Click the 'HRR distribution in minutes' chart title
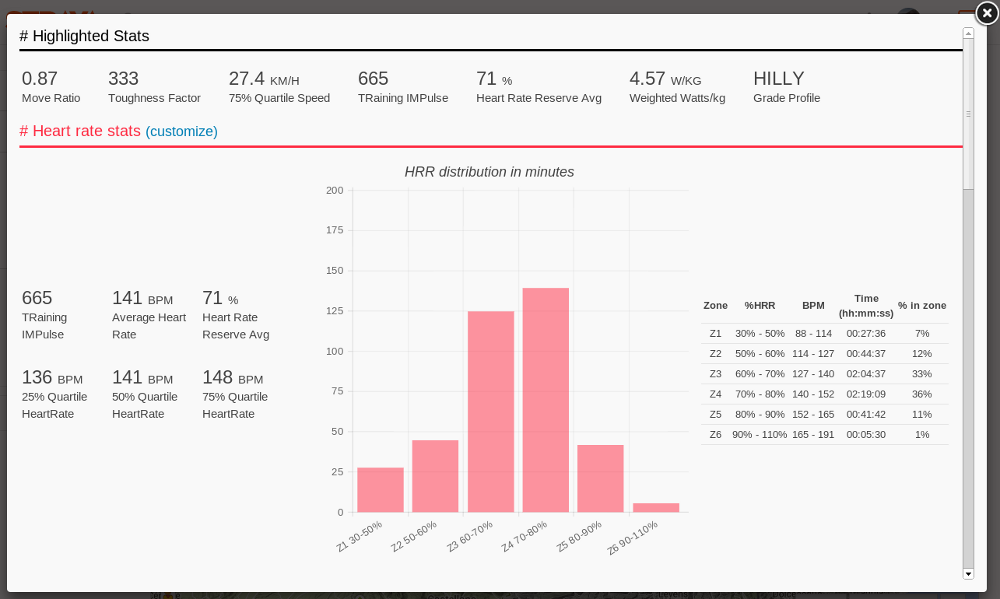The height and width of the screenshot is (599, 1000). click(489, 172)
